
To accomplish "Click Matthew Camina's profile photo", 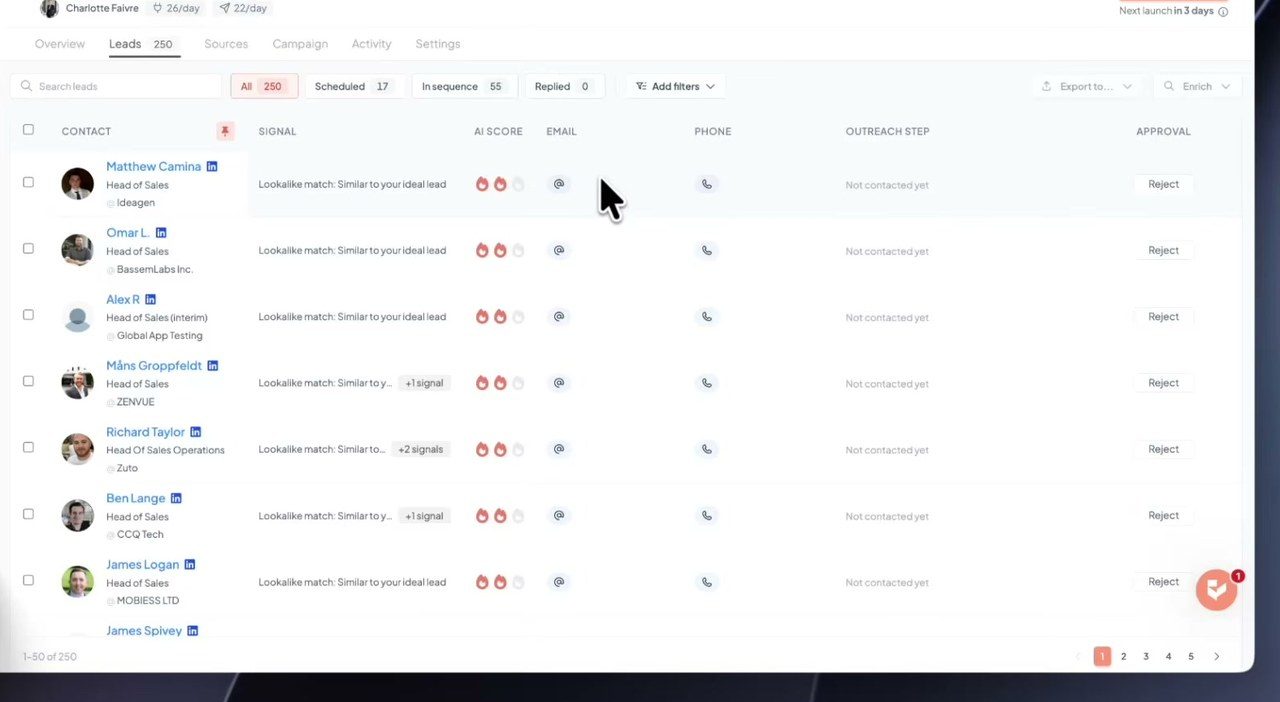I will [x=77, y=184].
